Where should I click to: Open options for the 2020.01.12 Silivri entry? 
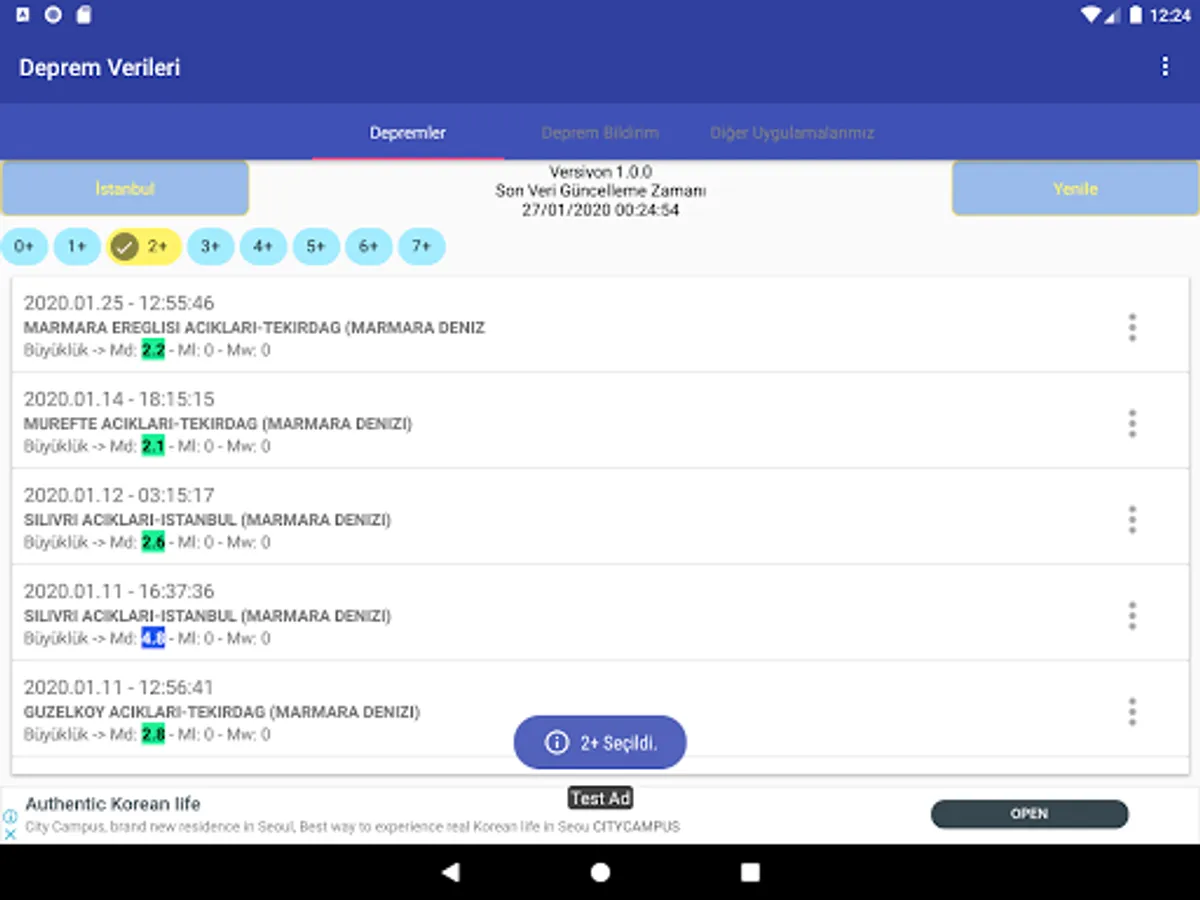pyautogui.click(x=1132, y=519)
